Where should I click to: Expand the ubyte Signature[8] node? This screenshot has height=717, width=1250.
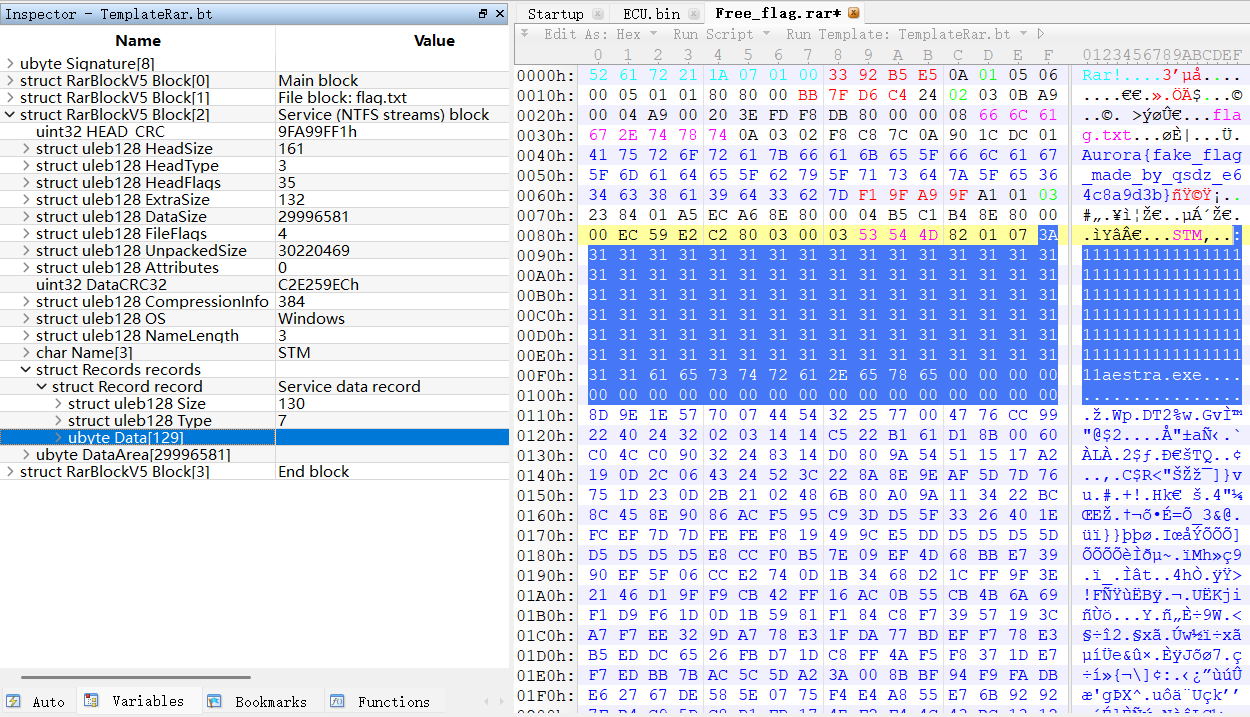10,64
